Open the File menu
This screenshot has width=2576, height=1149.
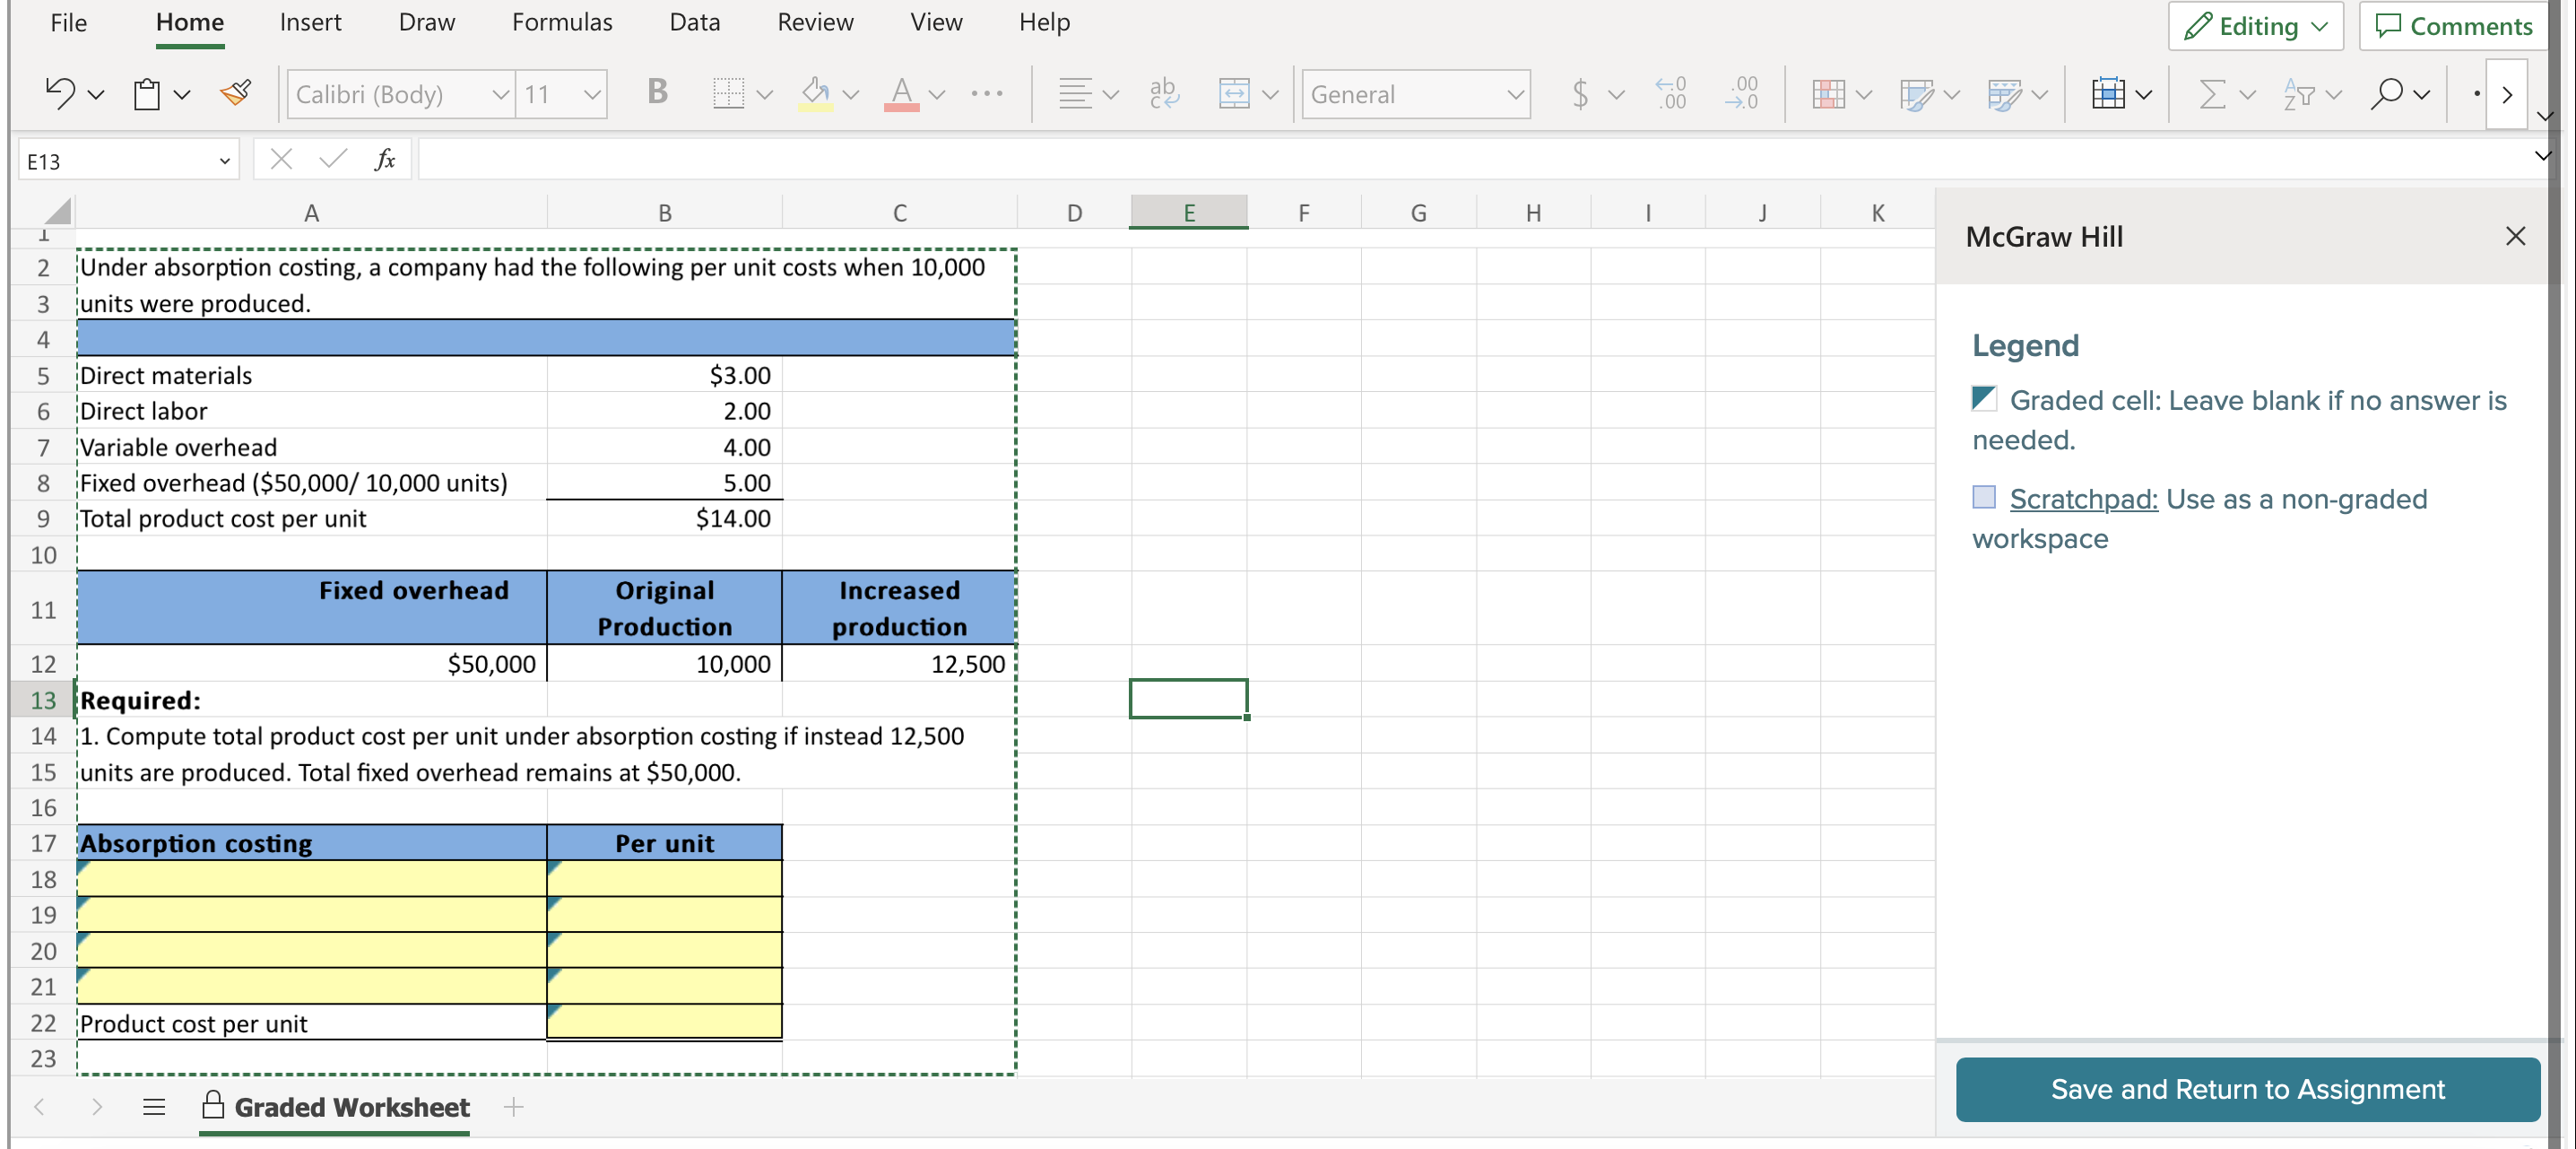[68, 22]
